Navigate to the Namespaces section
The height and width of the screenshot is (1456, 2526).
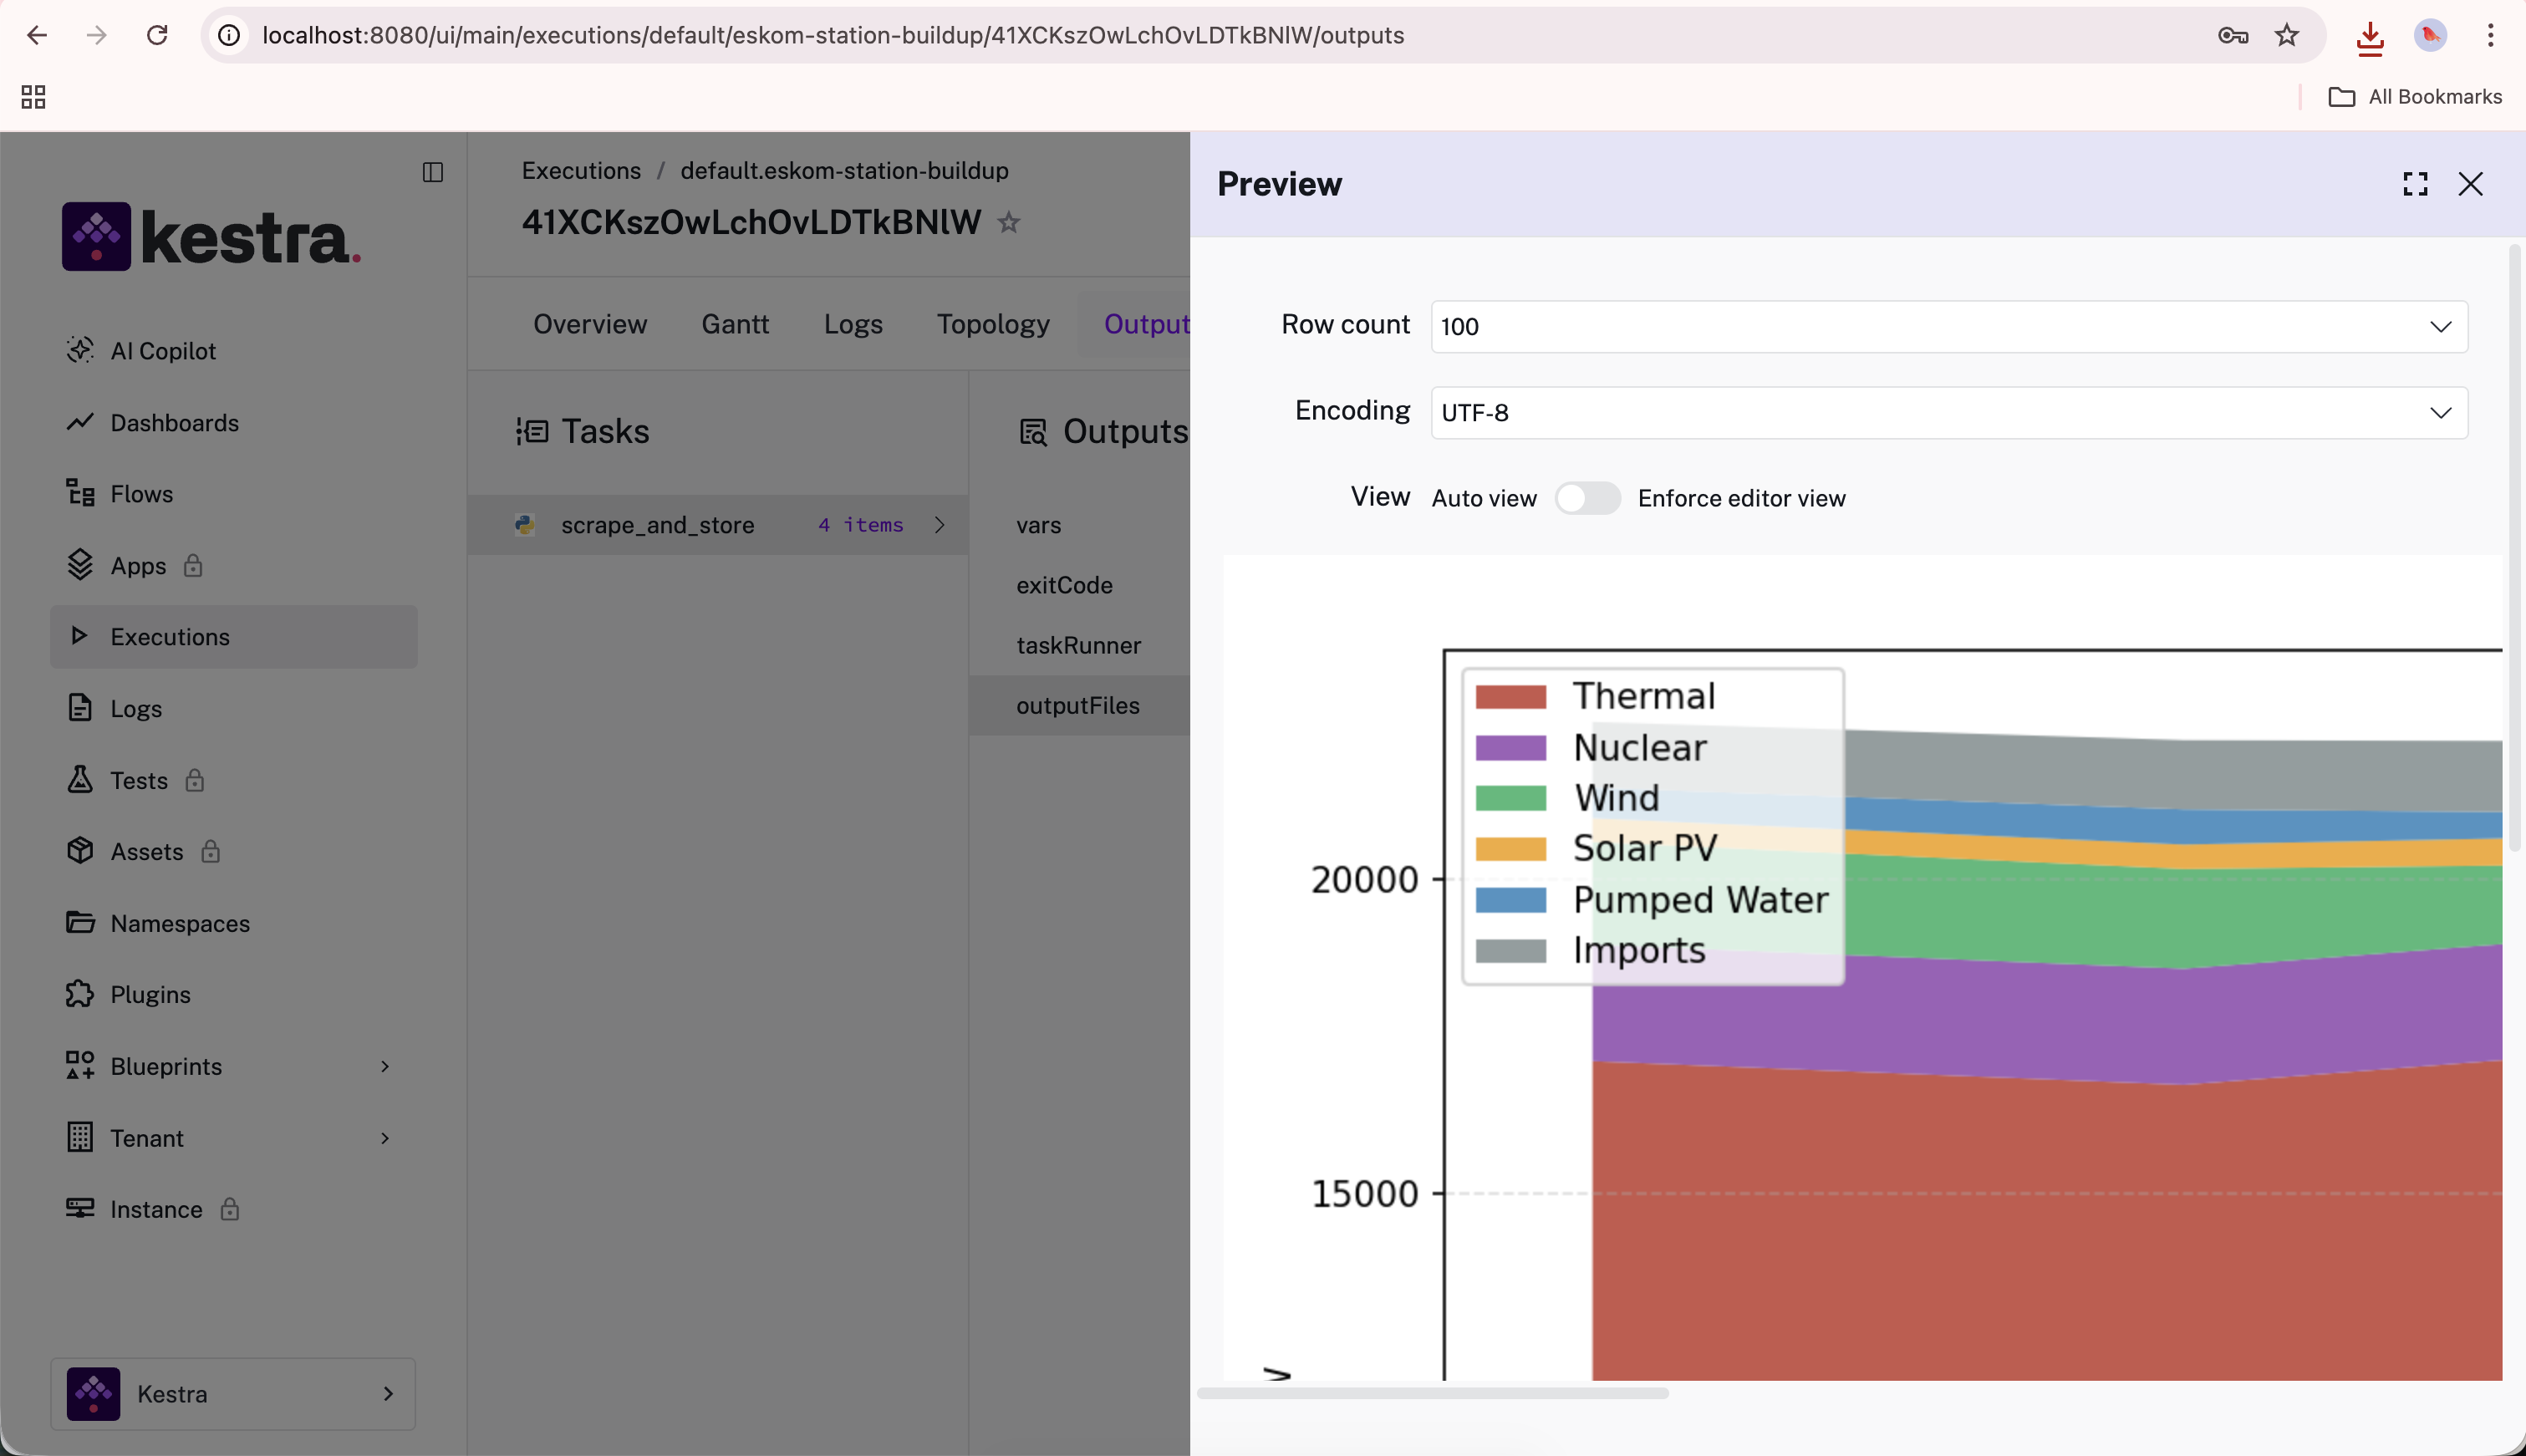tap(180, 923)
